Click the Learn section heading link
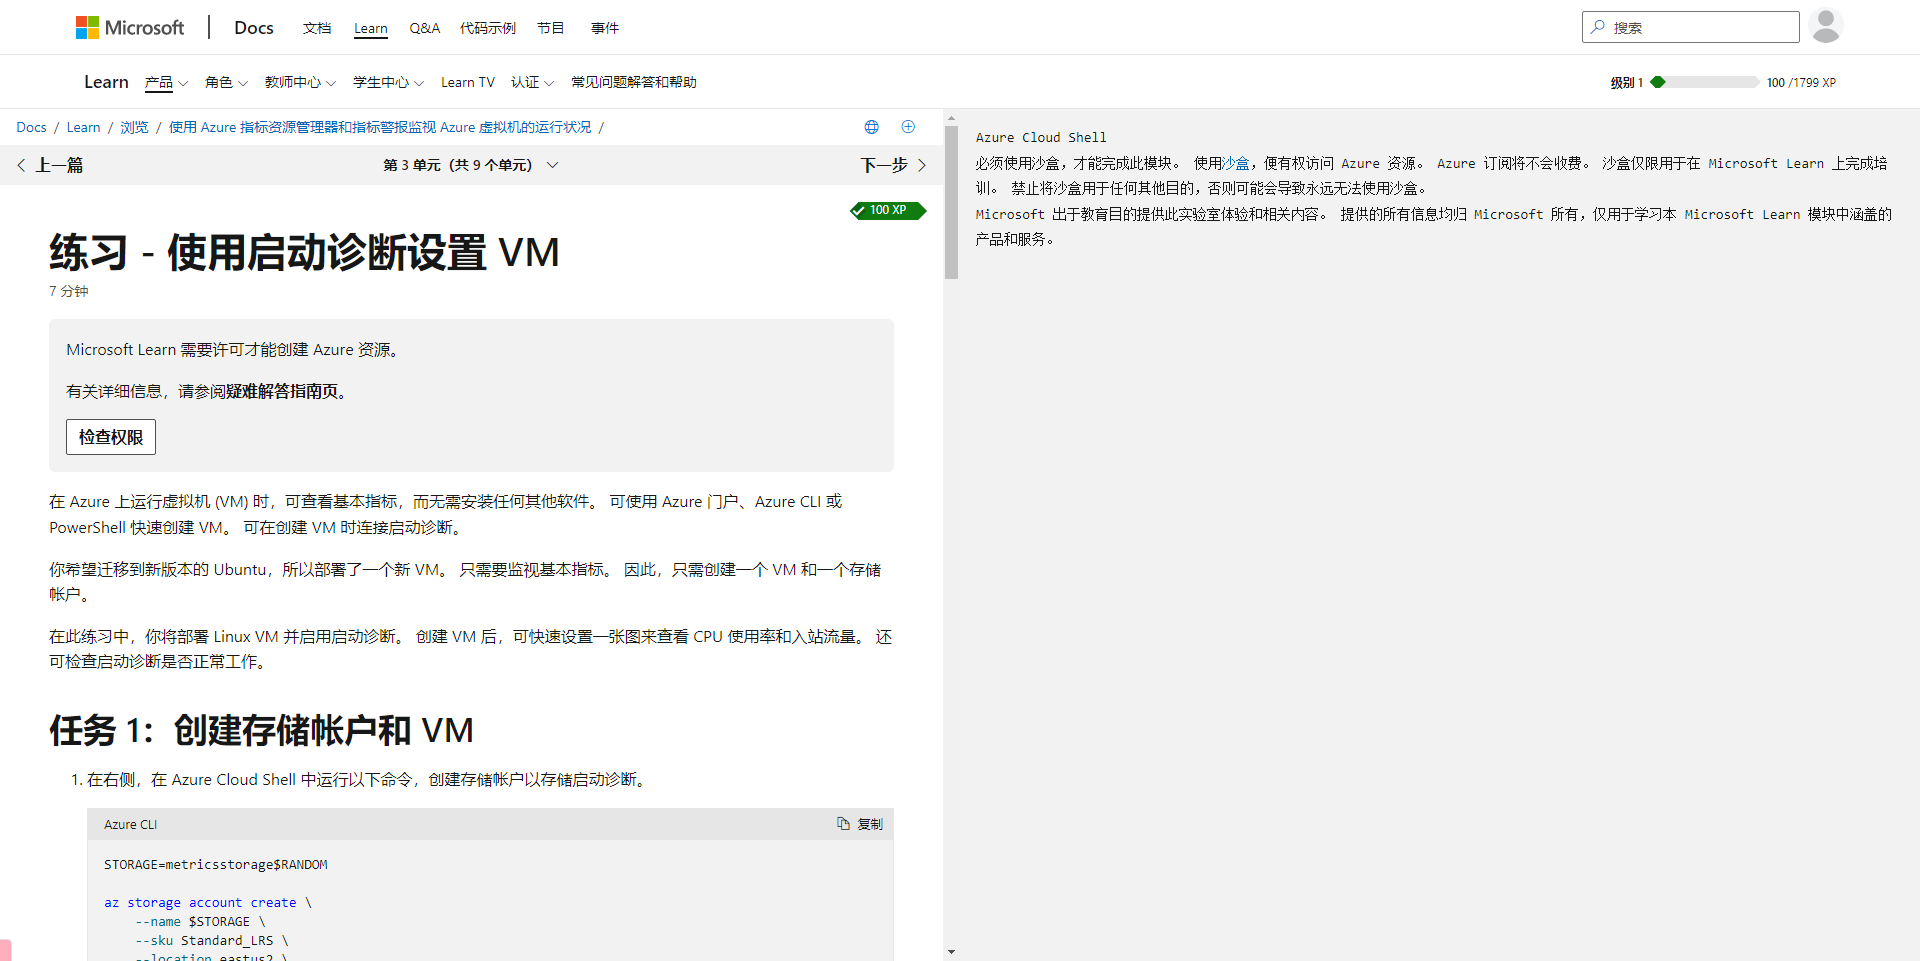This screenshot has width=1920, height=961. [106, 82]
